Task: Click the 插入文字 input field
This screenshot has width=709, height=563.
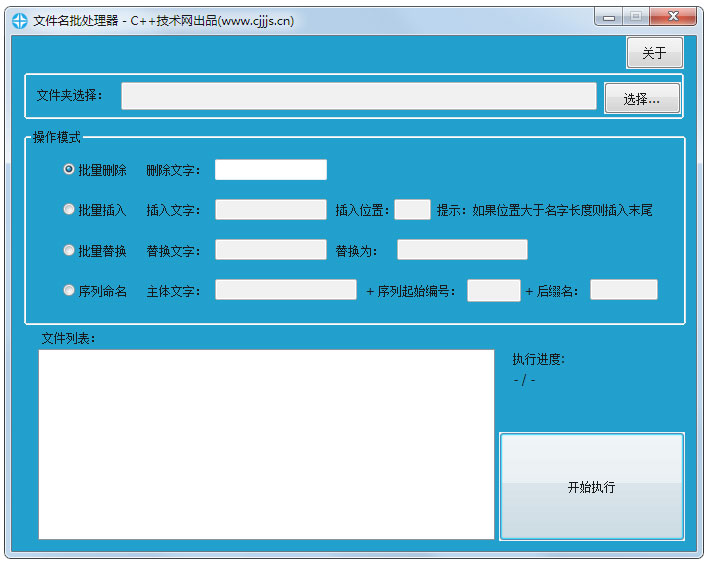Action: pos(271,210)
